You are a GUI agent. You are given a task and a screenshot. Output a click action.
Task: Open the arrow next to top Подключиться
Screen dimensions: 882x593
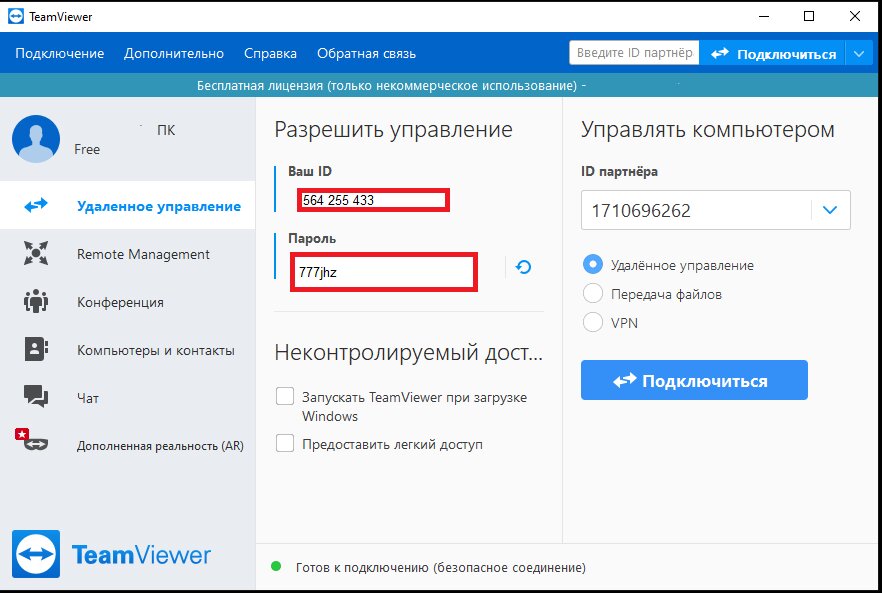pos(859,54)
